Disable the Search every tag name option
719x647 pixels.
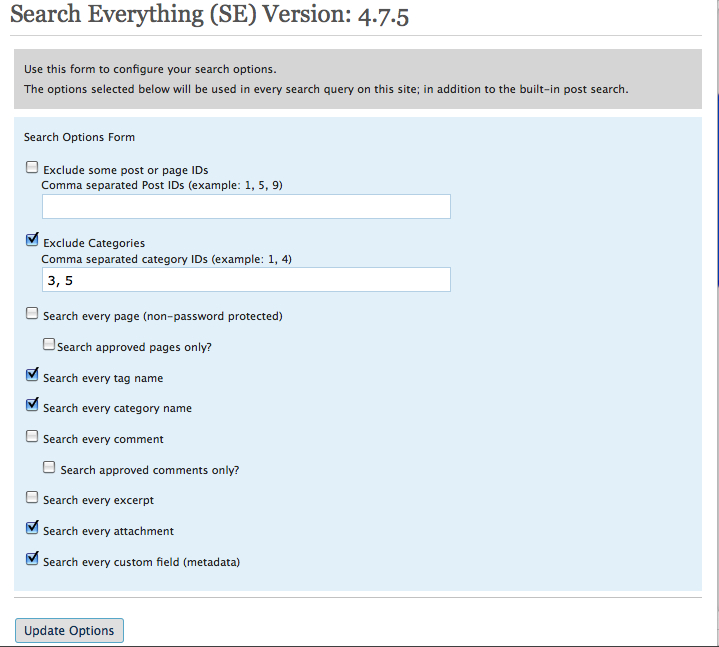(x=32, y=375)
